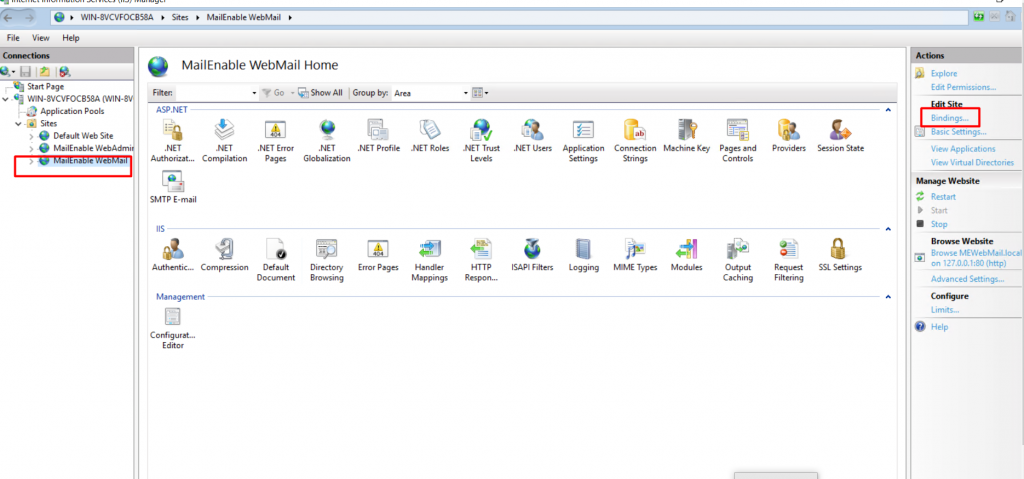The height and width of the screenshot is (479, 1024).
Task: Open Output Caching feature
Action: tap(738, 259)
